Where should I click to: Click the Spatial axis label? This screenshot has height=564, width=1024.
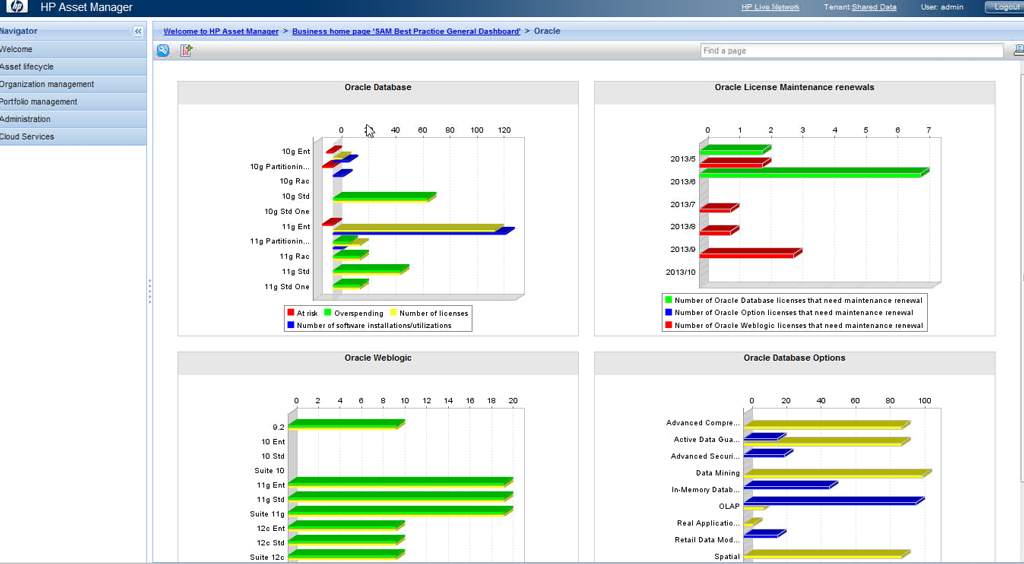pyautogui.click(x=727, y=557)
